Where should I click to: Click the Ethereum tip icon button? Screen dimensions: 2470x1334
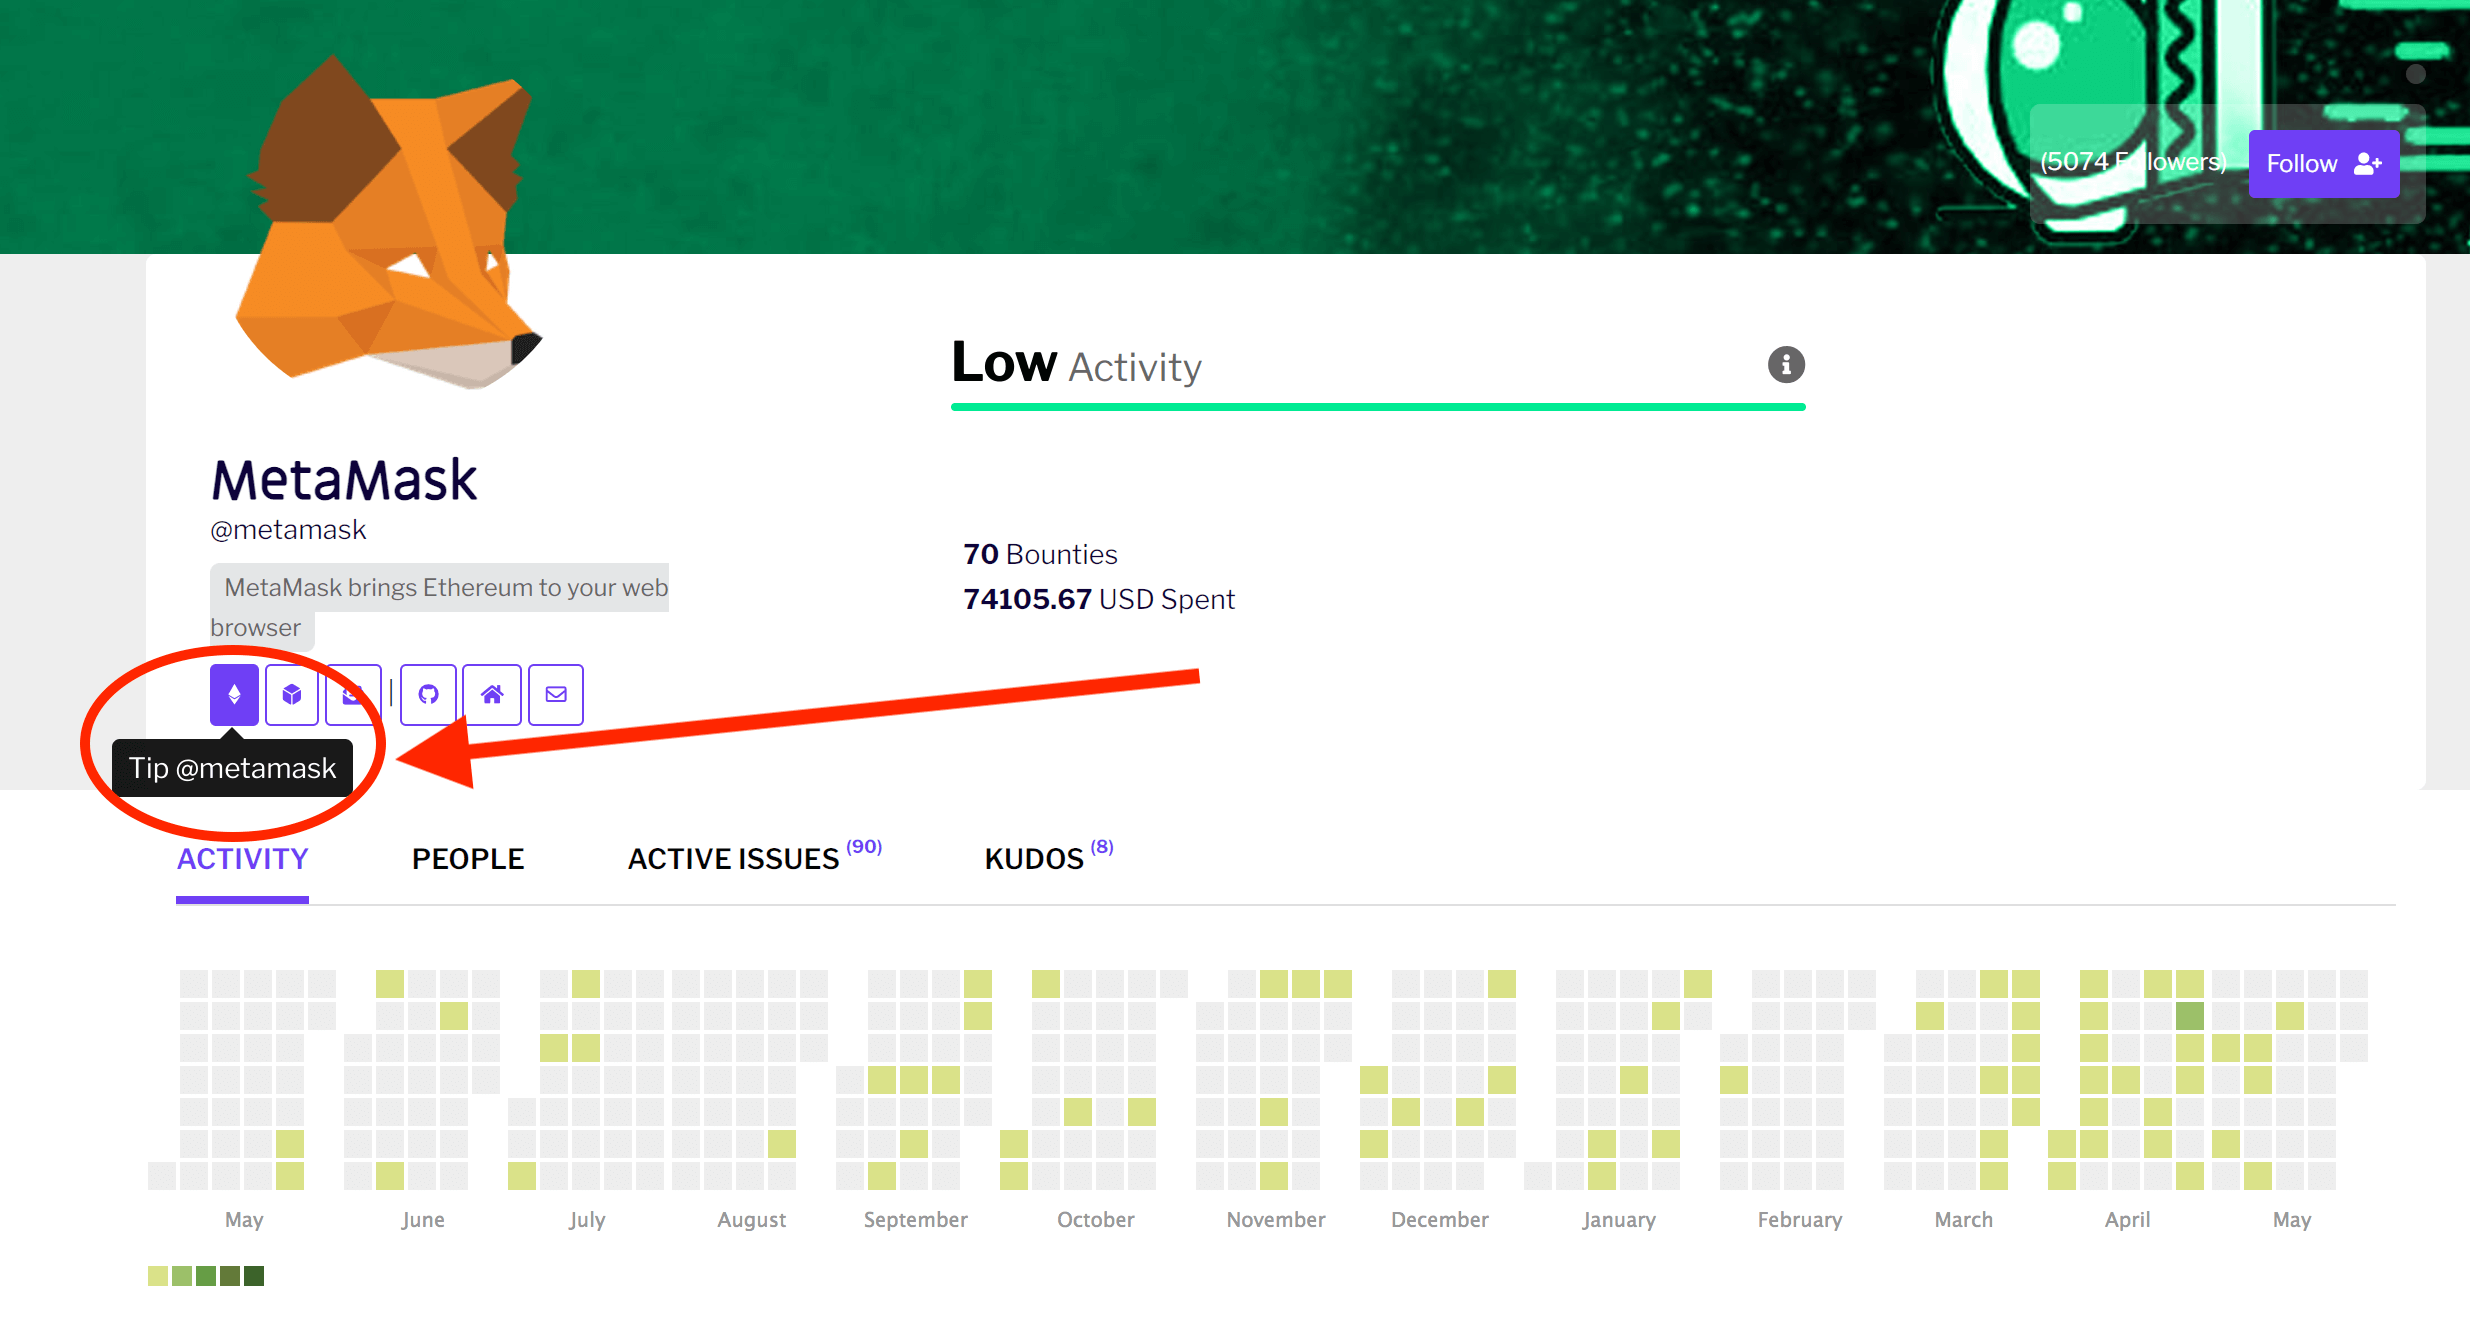(234, 694)
